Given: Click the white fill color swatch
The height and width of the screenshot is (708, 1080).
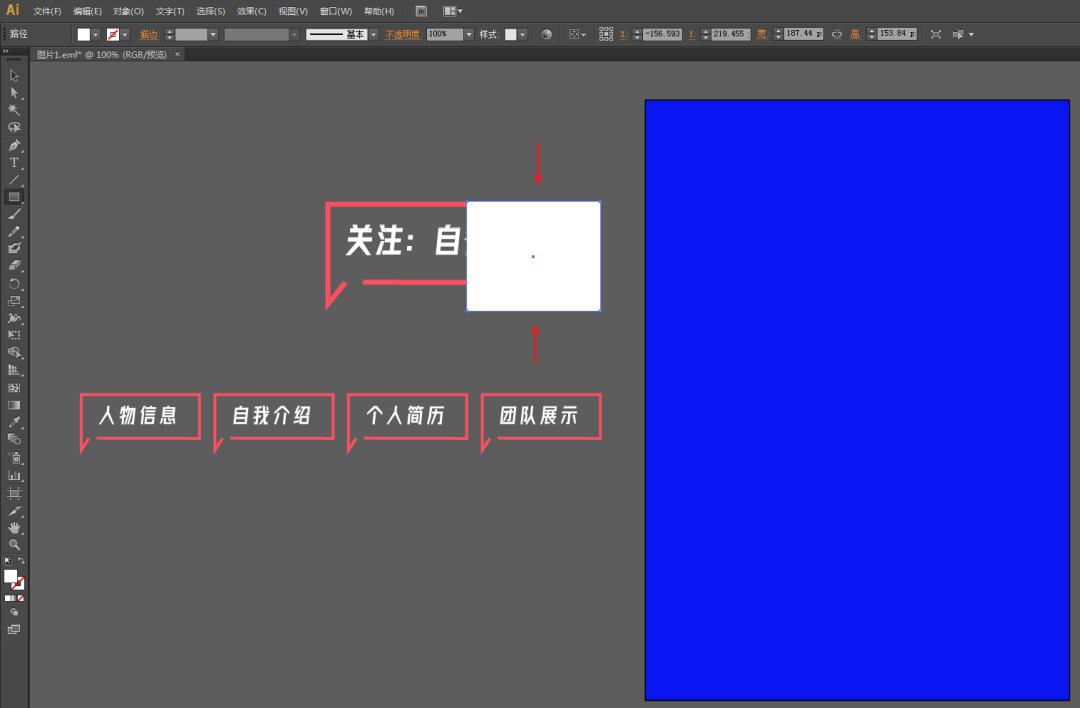Looking at the screenshot, I should (x=85, y=33).
